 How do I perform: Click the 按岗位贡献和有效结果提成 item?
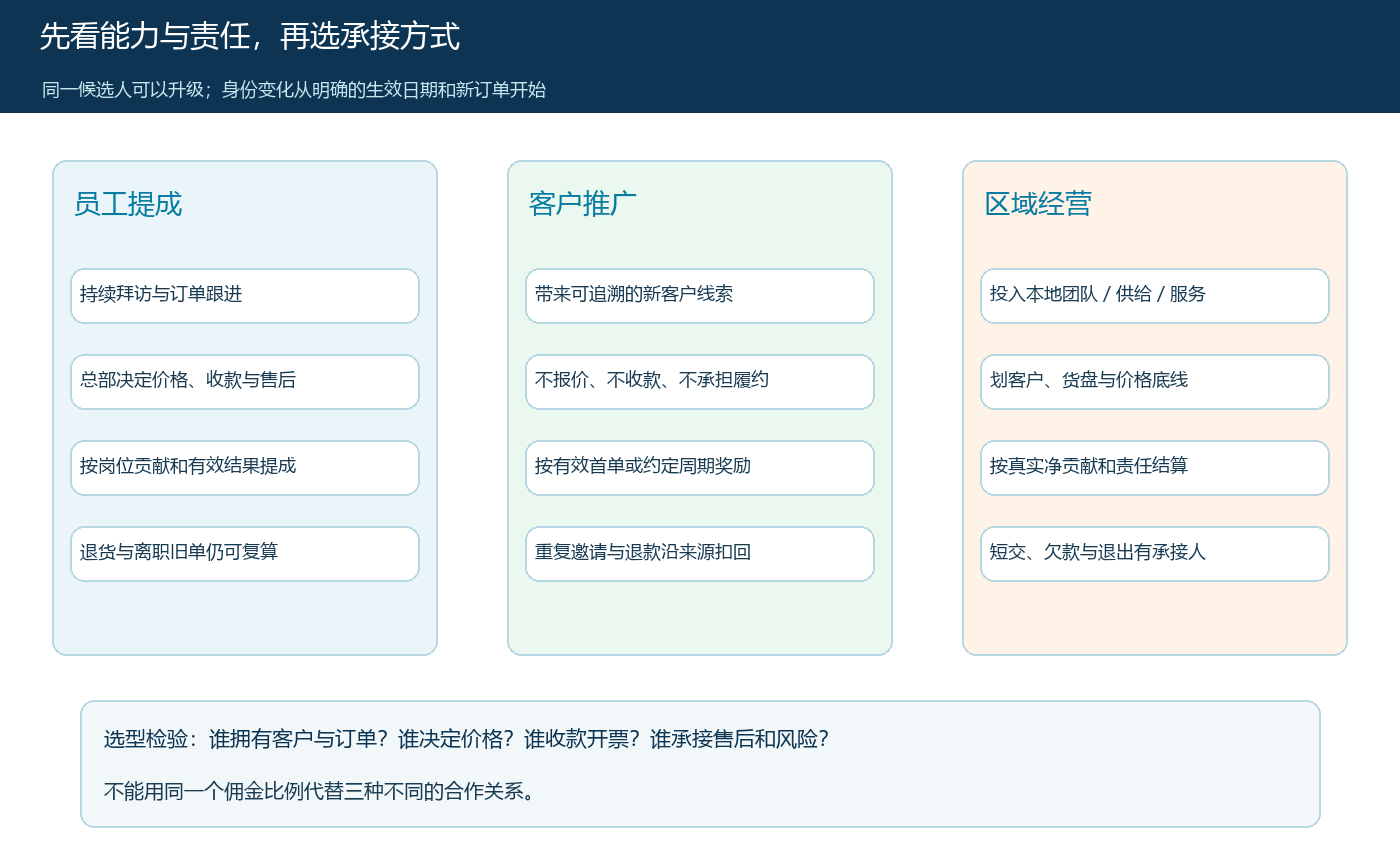click(x=245, y=468)
